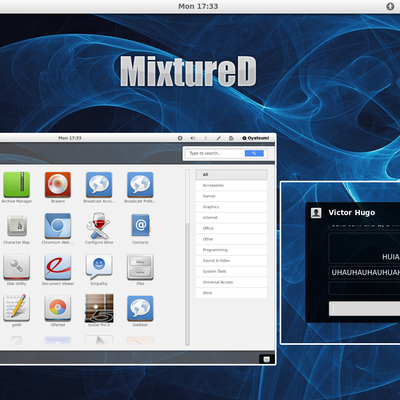The height and width of the screenshot is (400, 400).
Task: Launch the Brasero disc burner icon
Action: (x=58, y=185)
